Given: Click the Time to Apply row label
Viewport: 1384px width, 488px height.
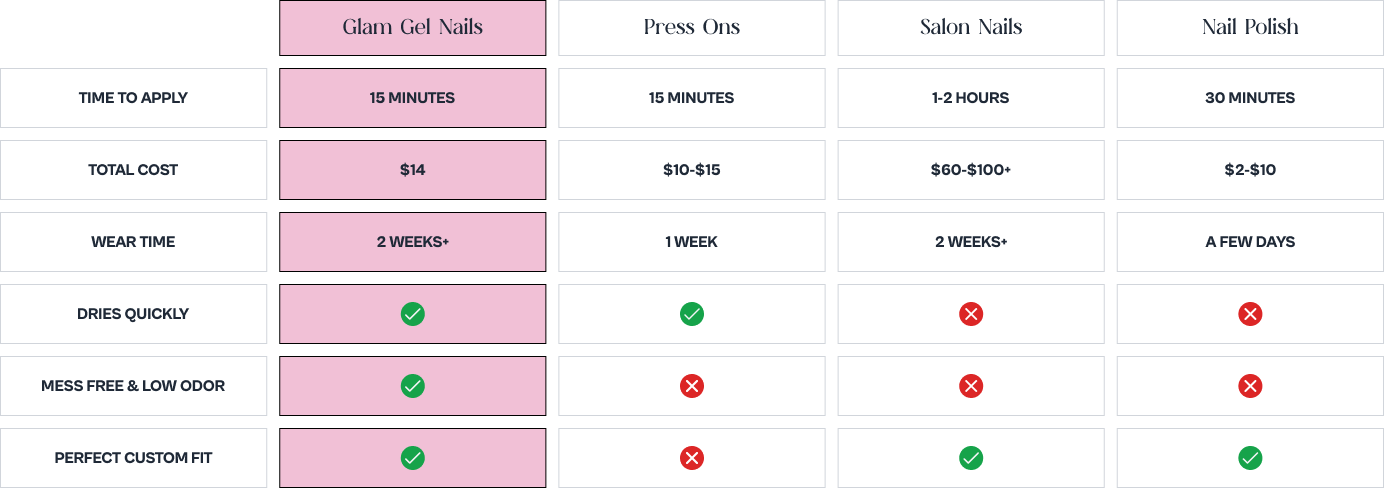Looking at the screenshot, I should [133, 98].
